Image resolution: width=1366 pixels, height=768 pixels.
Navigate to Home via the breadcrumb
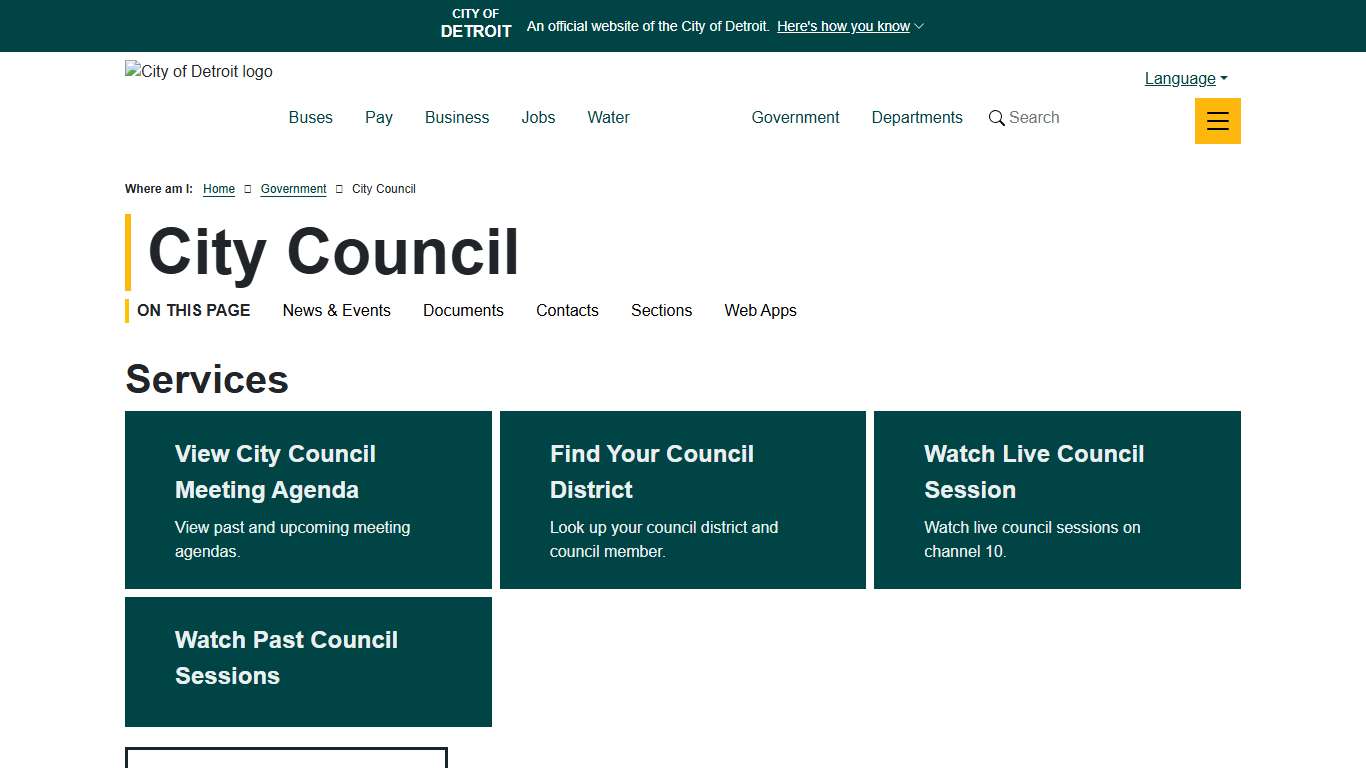[219, 189]
